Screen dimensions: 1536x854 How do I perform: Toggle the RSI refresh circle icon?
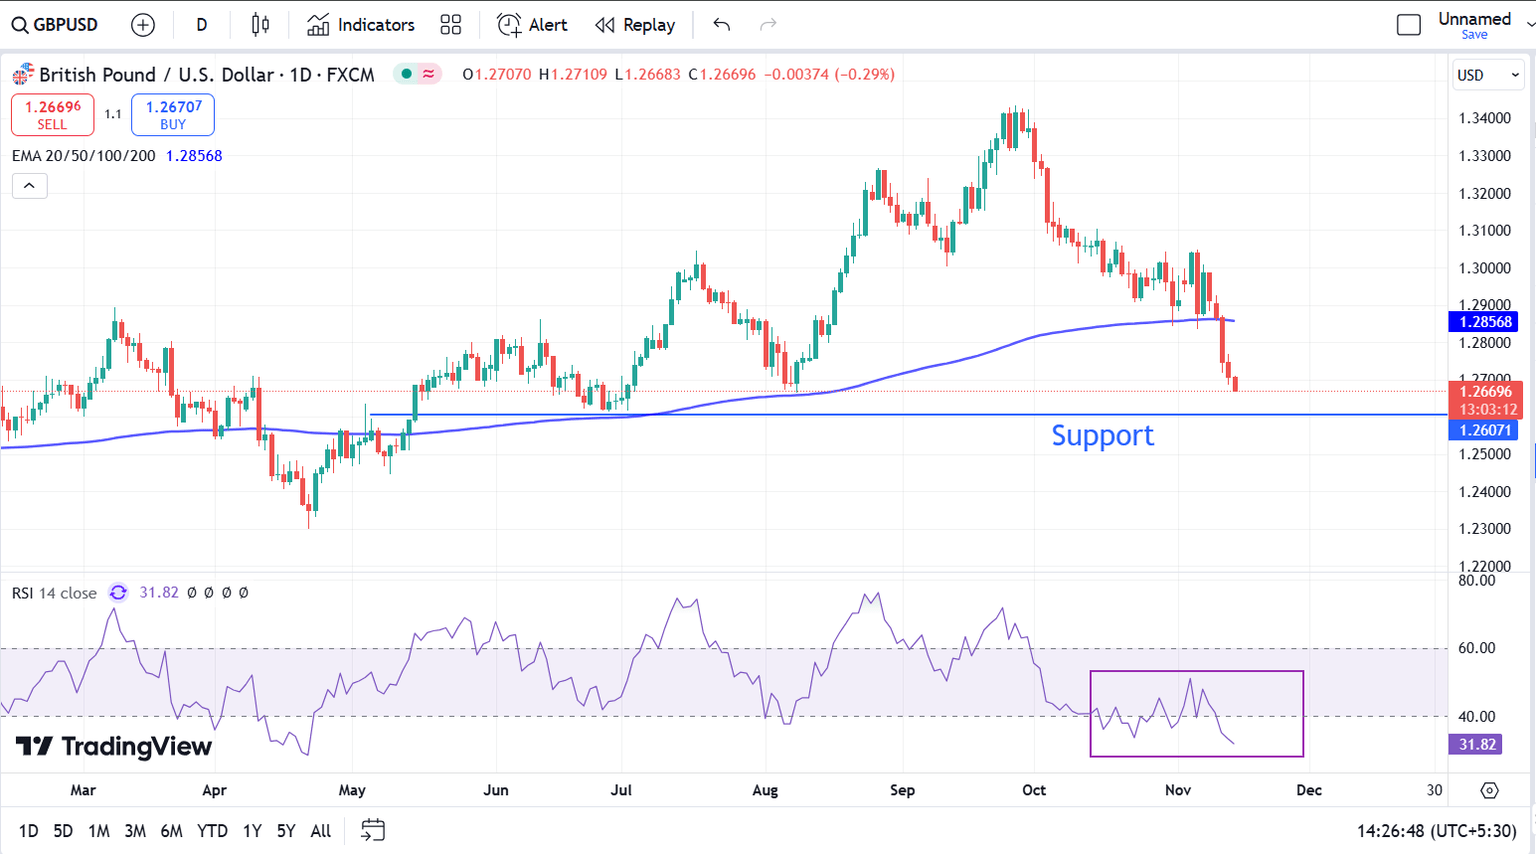(118, 593)
